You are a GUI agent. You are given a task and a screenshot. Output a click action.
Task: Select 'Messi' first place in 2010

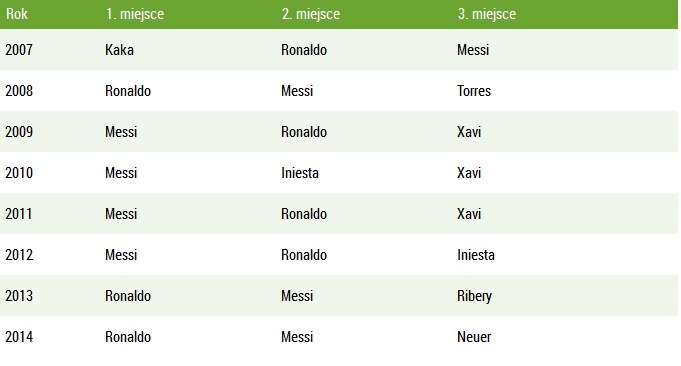click(121, 173)
